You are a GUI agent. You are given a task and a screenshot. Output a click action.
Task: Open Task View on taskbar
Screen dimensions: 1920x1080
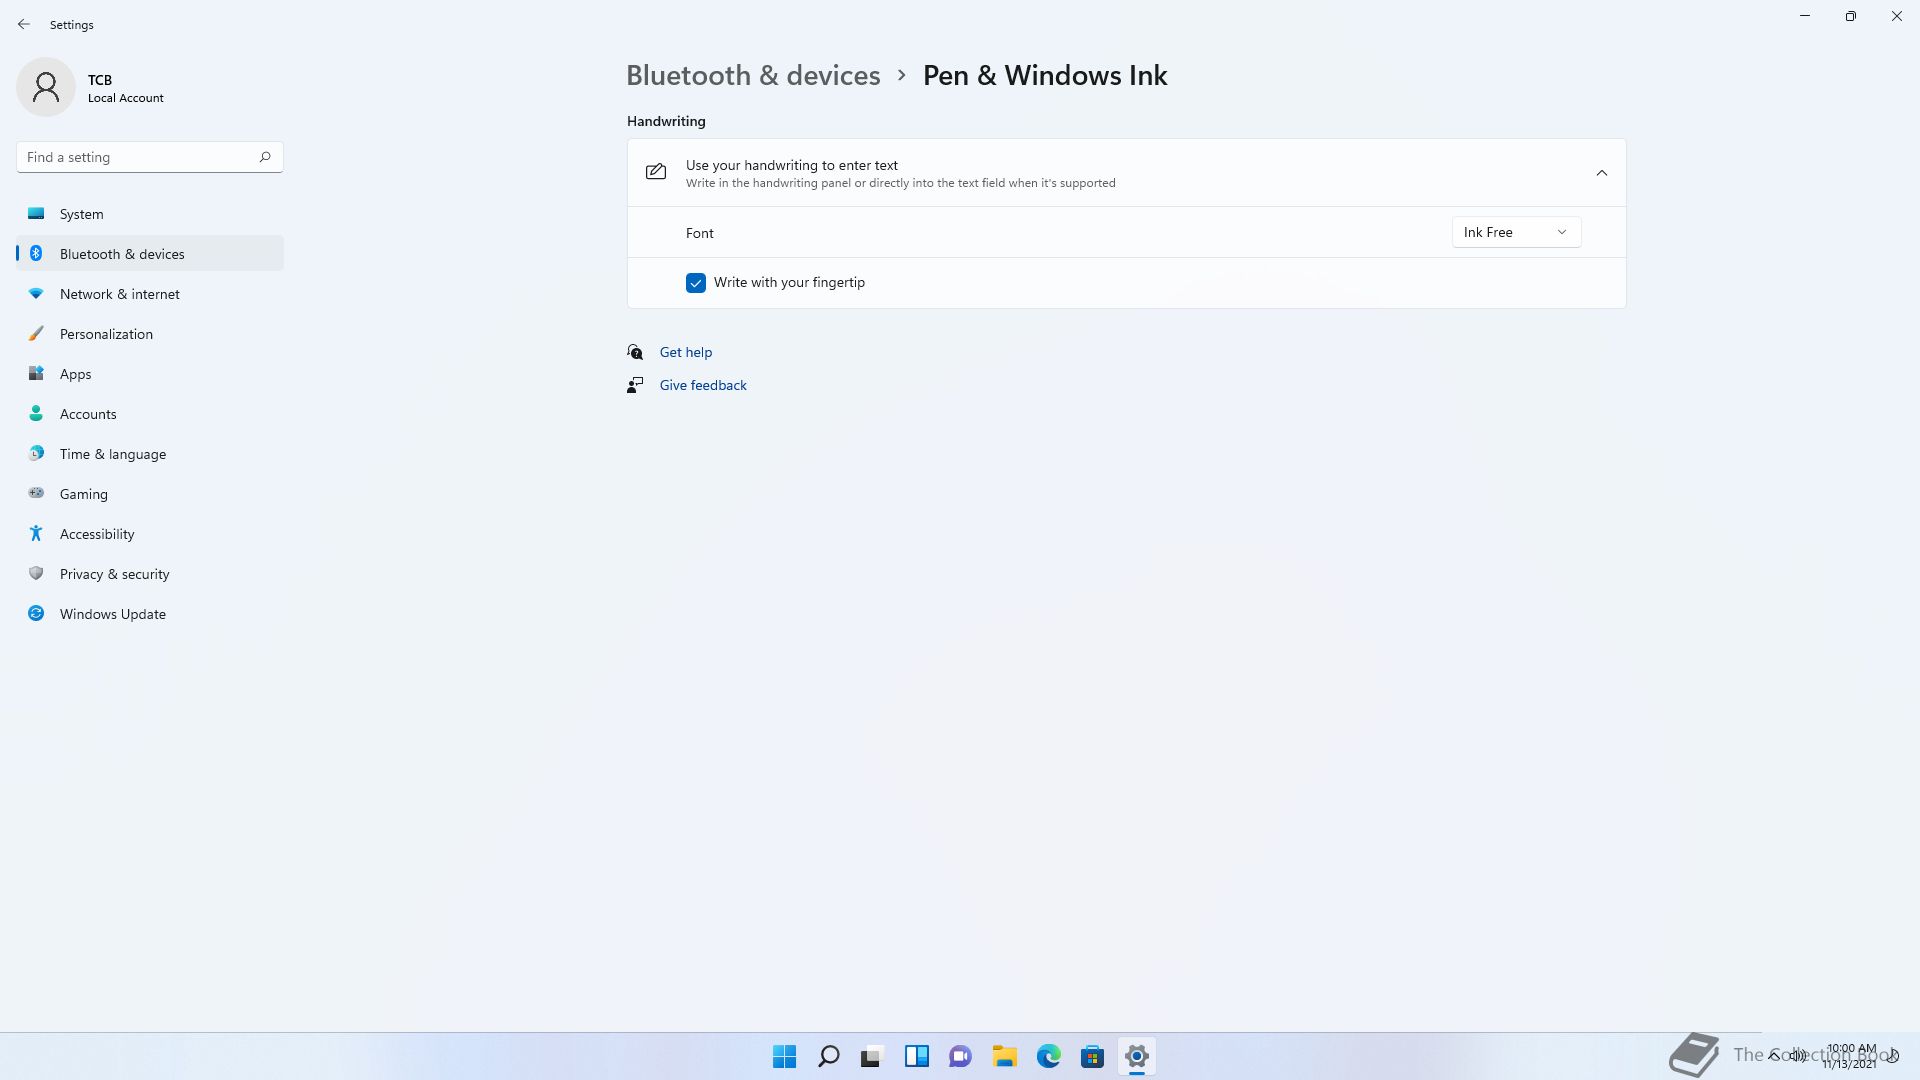[872, 1056]
